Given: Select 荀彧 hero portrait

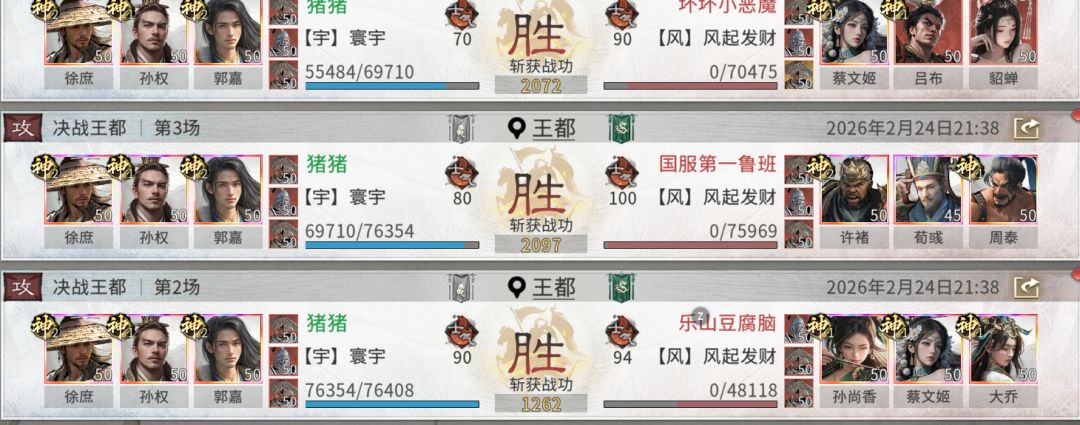Looking at the screenshot, I should pyautogui.click(x=928, y=189).
